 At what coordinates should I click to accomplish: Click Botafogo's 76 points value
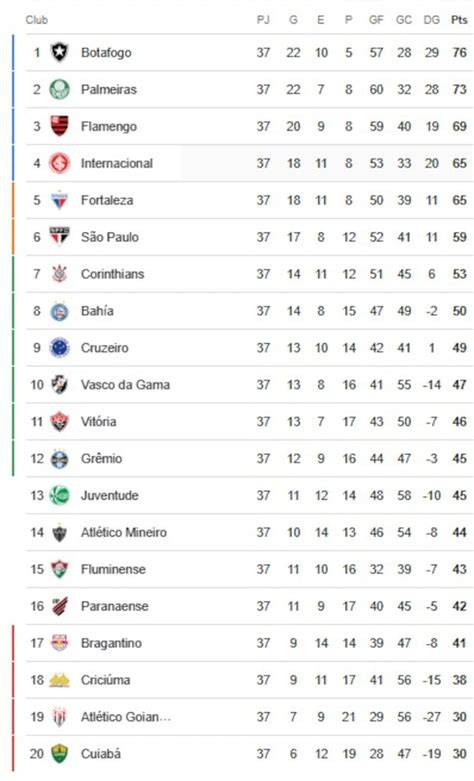point(459,52)
